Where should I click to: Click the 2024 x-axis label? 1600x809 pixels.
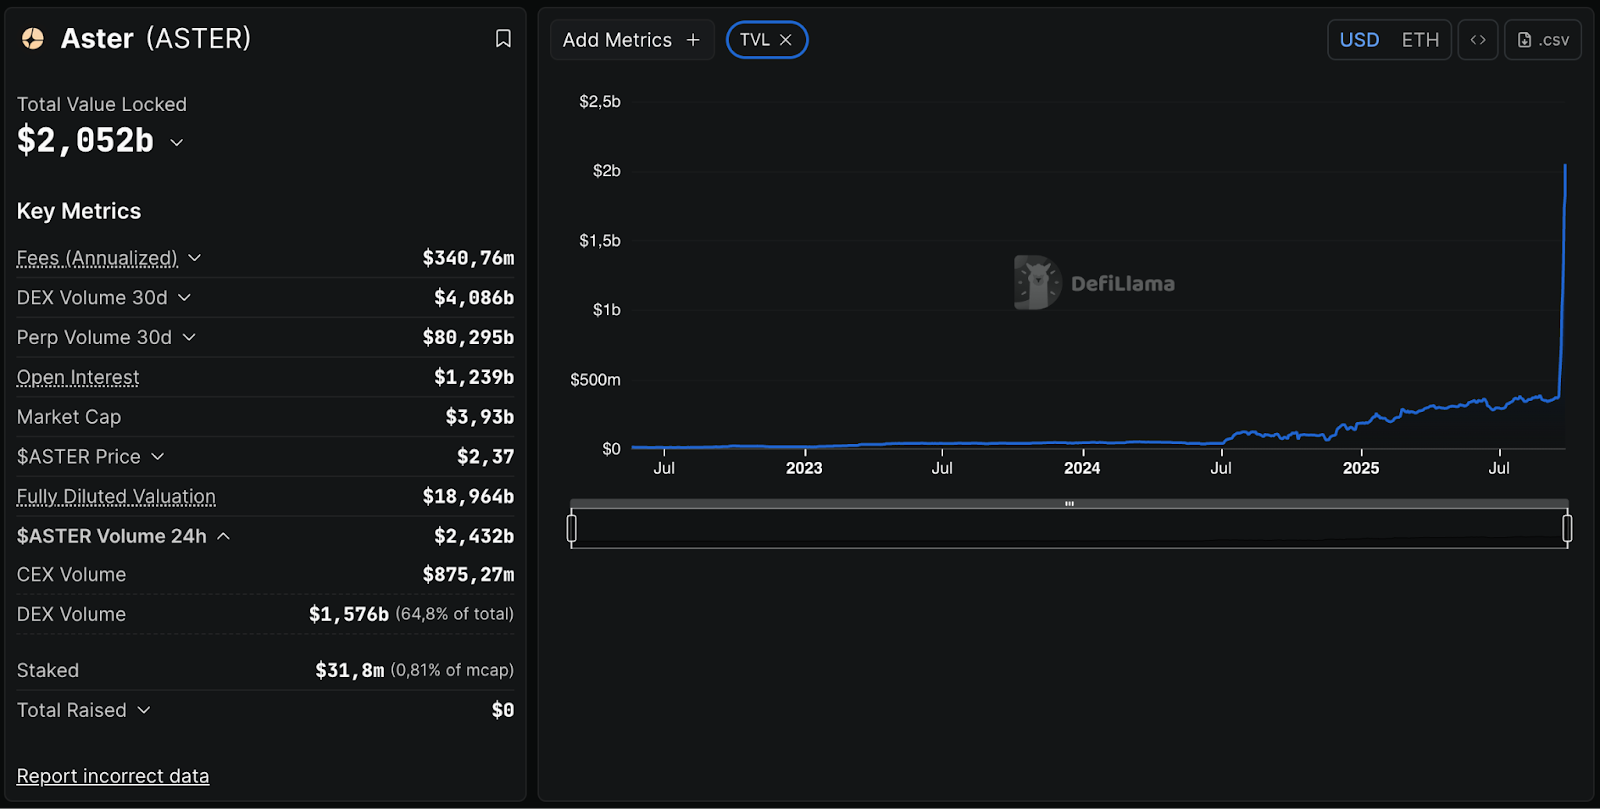point(1082,468)
